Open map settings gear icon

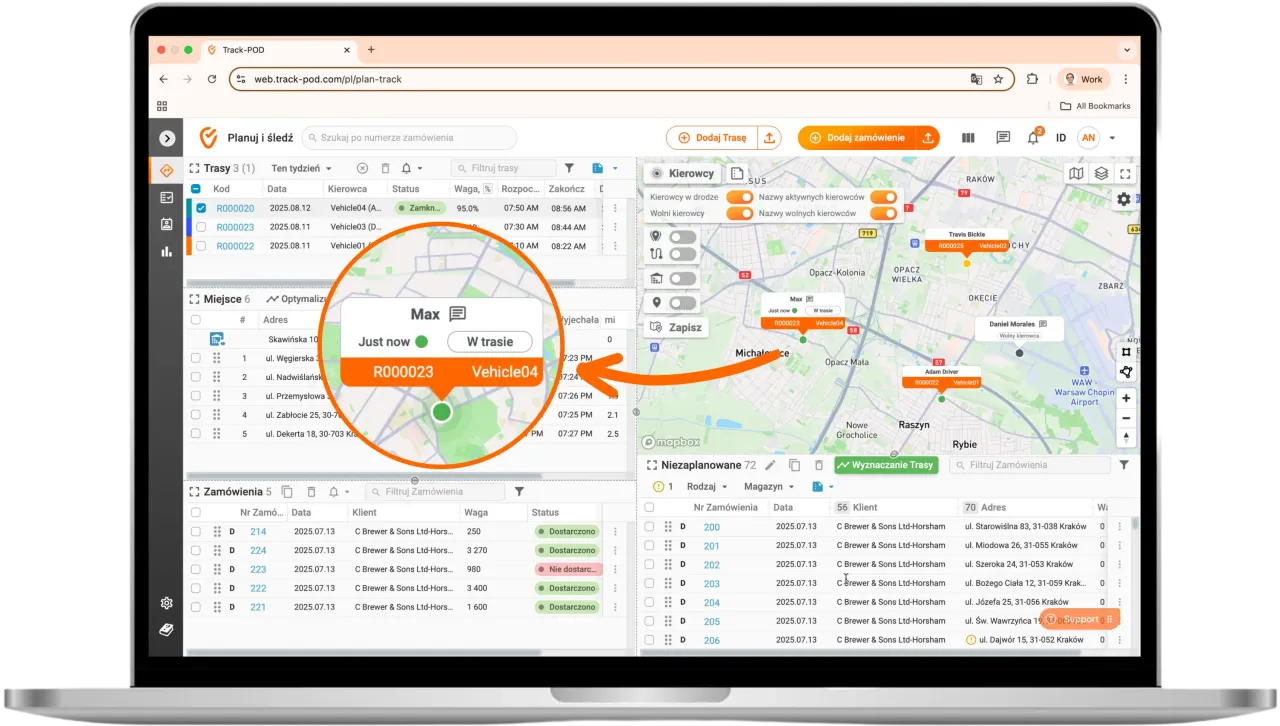coord(1124,199)
